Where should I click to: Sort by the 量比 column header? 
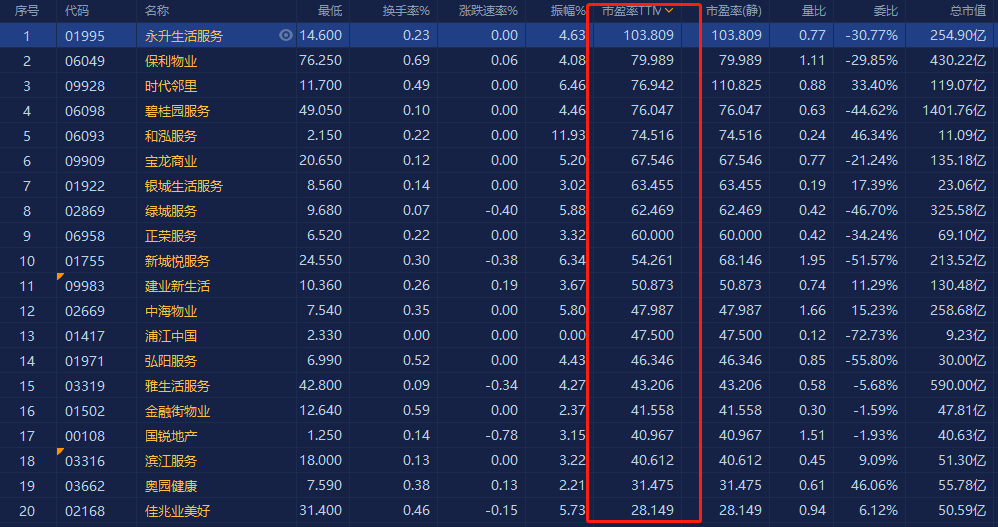pos(814,11)
